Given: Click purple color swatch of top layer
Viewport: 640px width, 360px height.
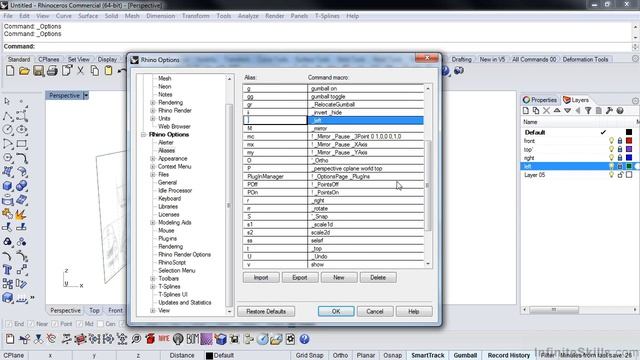Looking at the screenshot, I should coord(629,149).
